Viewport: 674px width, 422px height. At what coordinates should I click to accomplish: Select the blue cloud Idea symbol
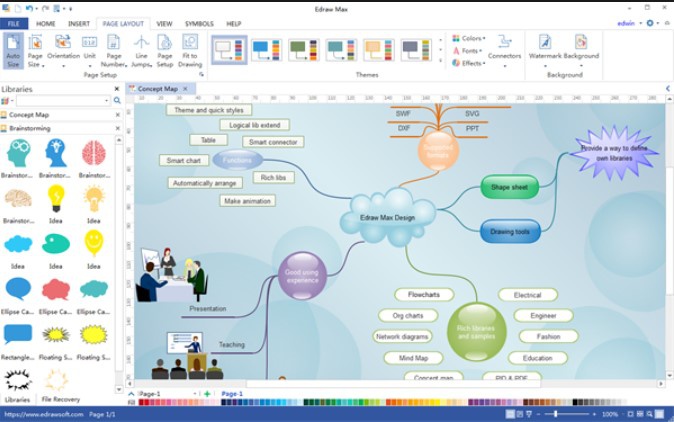click(x=18, y=244)
